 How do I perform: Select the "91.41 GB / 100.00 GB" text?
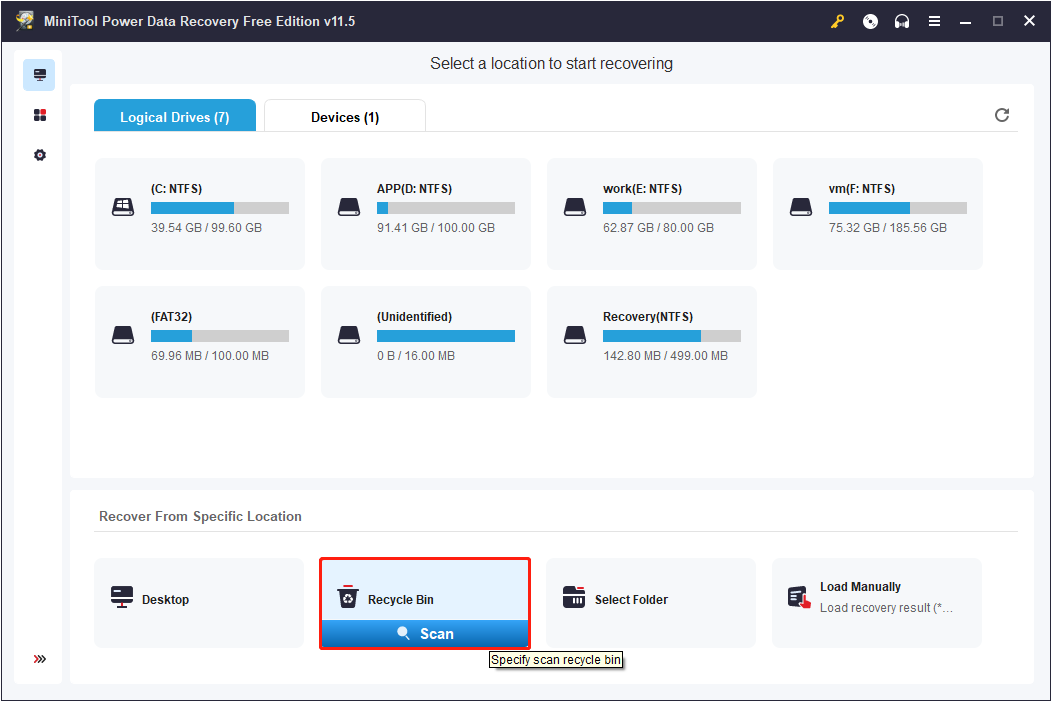(436, 228)
